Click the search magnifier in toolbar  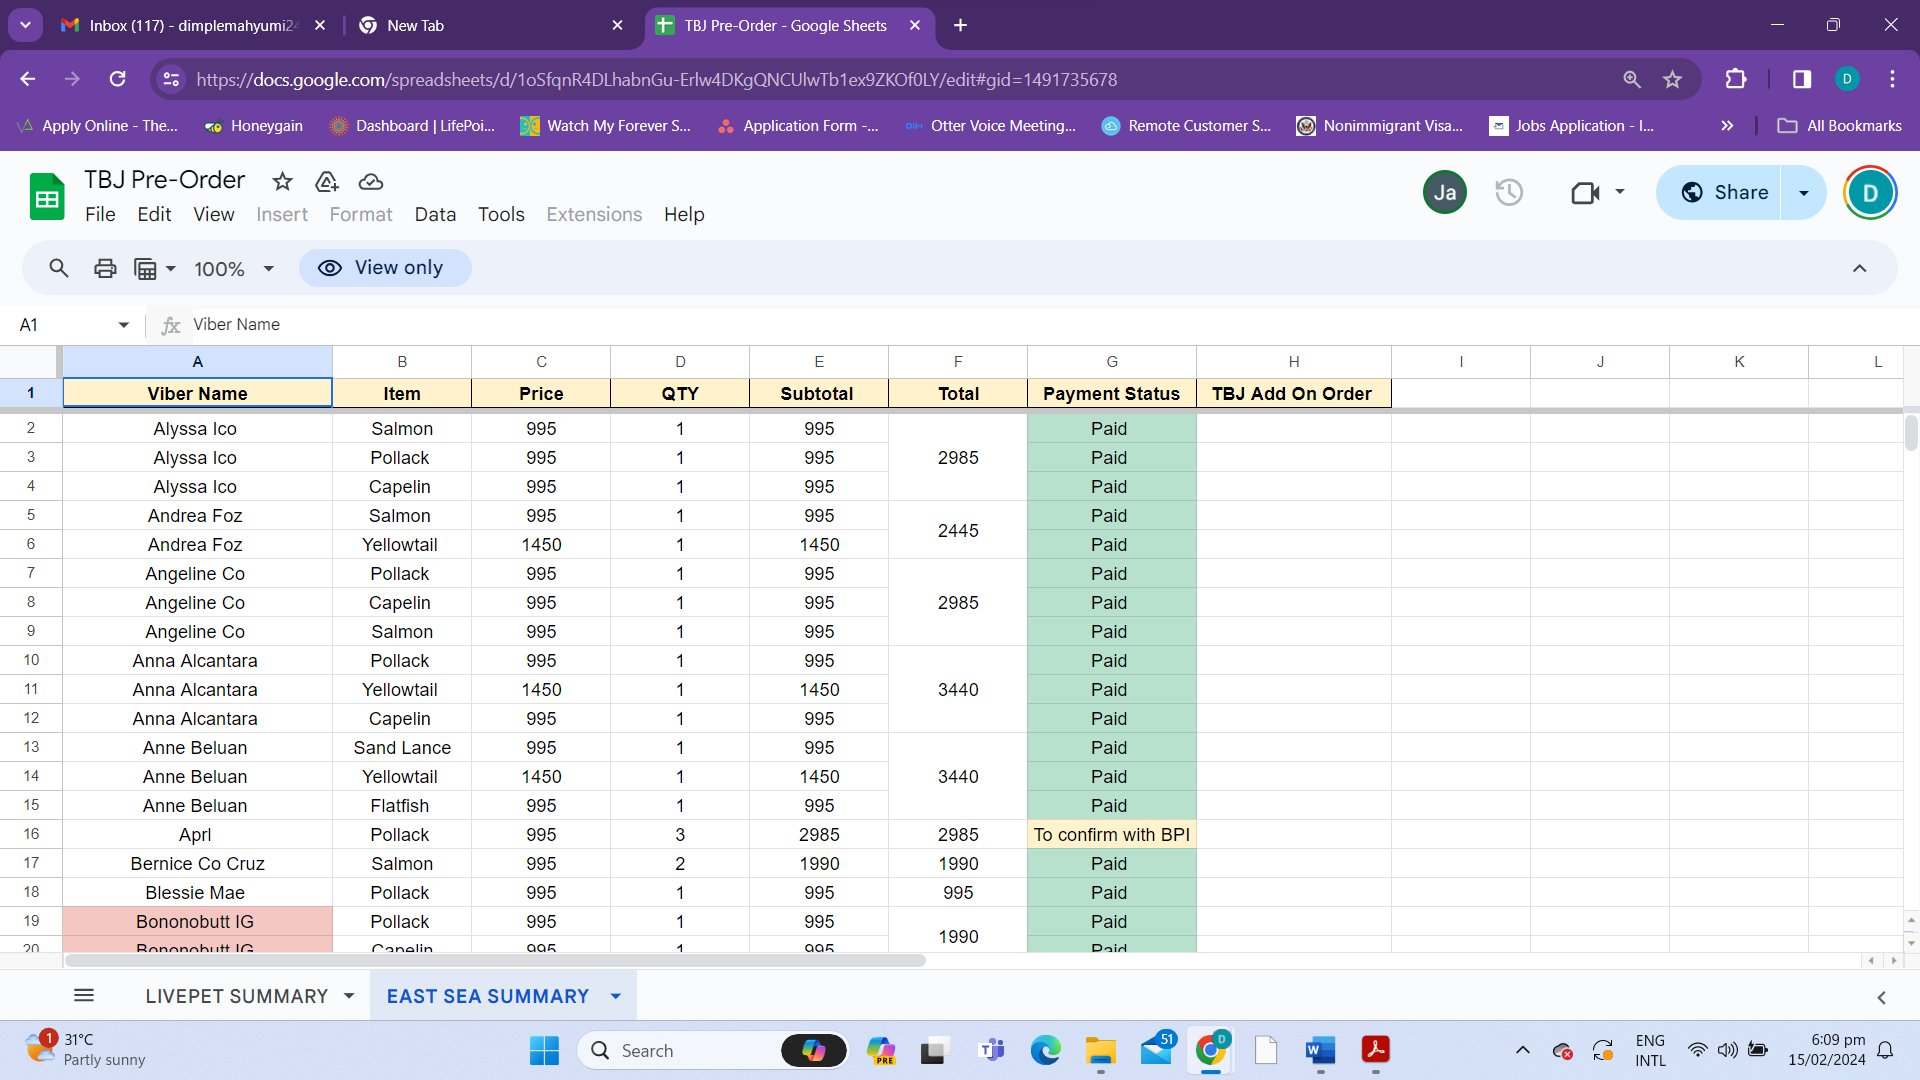(x=59, y=268)
